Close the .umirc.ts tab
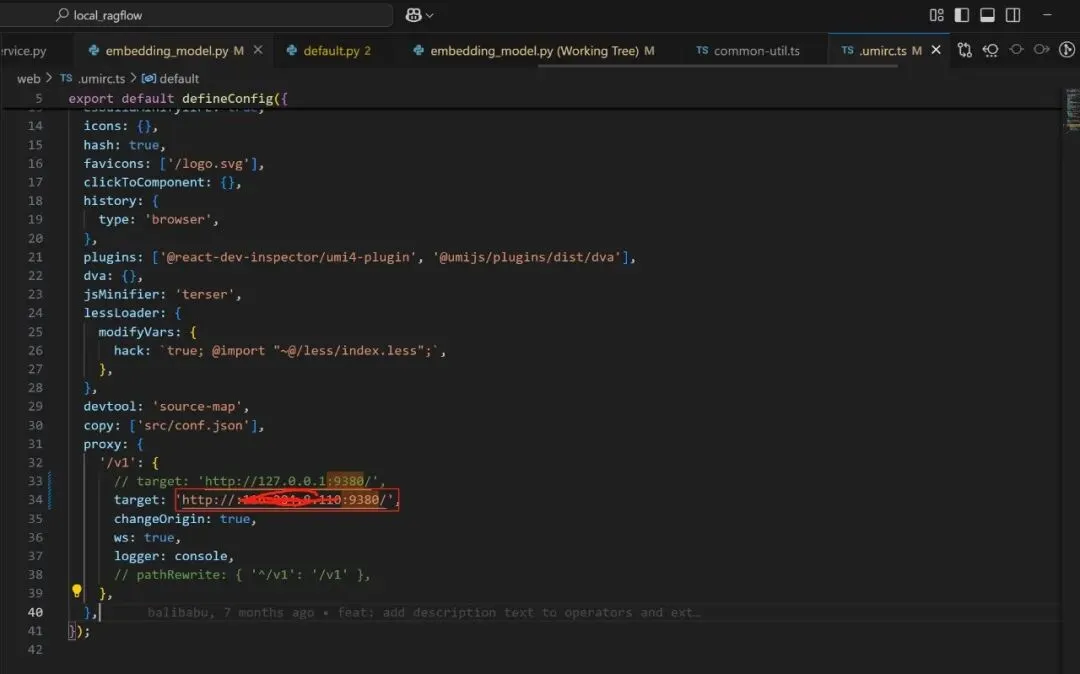1080x674 pixels. [x=936, y=50]
